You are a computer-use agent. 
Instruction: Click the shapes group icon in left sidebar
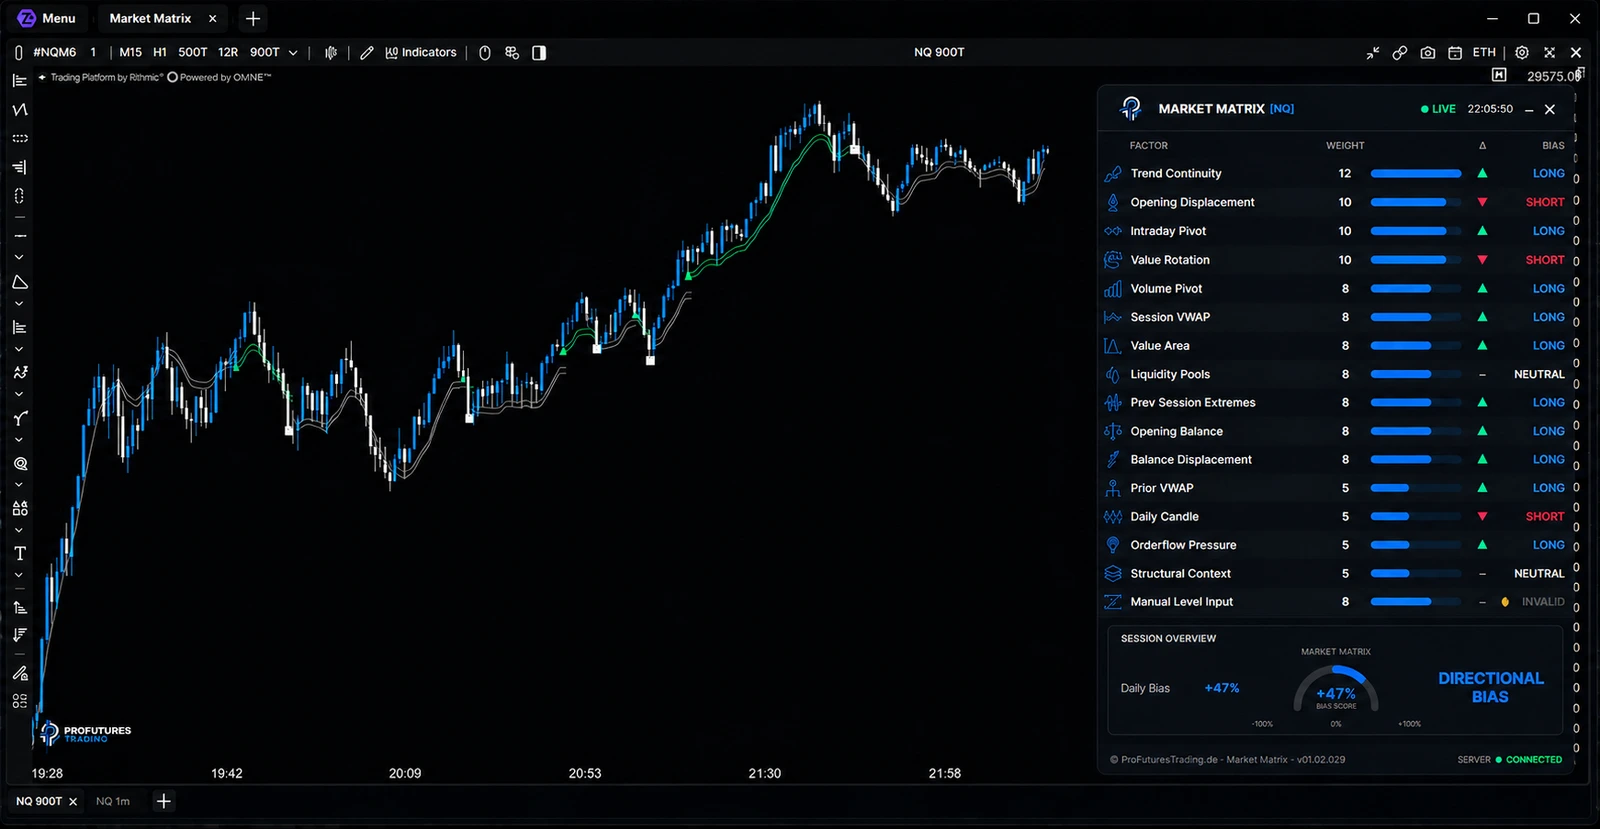[19, 508]
